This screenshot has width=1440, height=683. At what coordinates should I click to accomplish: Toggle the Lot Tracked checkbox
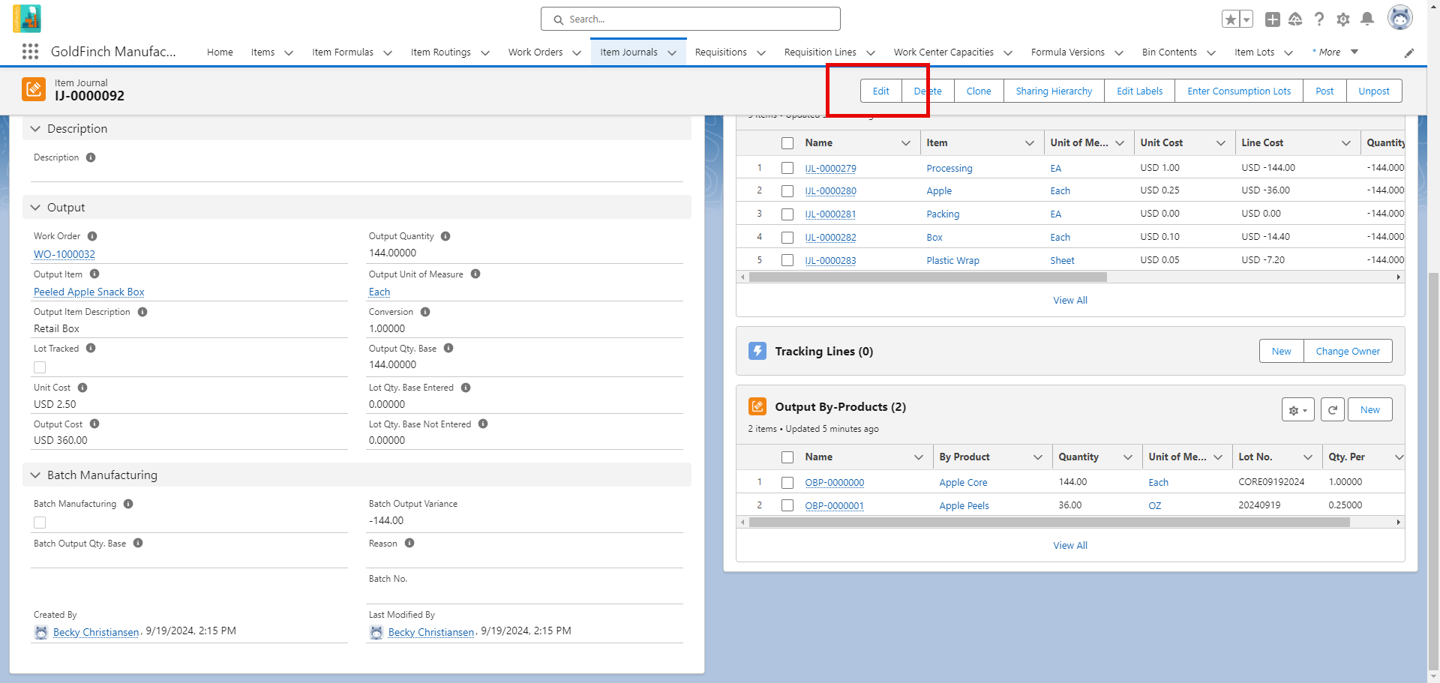coord(40,367)
